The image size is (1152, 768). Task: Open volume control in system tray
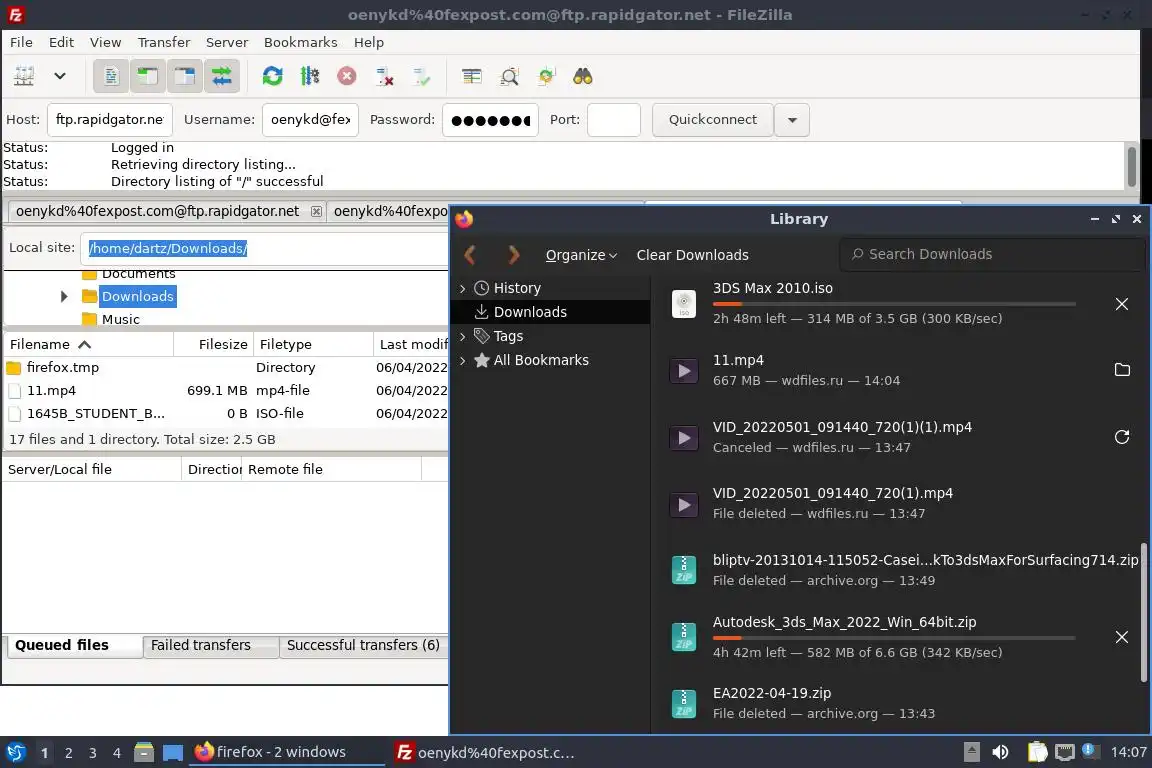tap(1000, 752)
